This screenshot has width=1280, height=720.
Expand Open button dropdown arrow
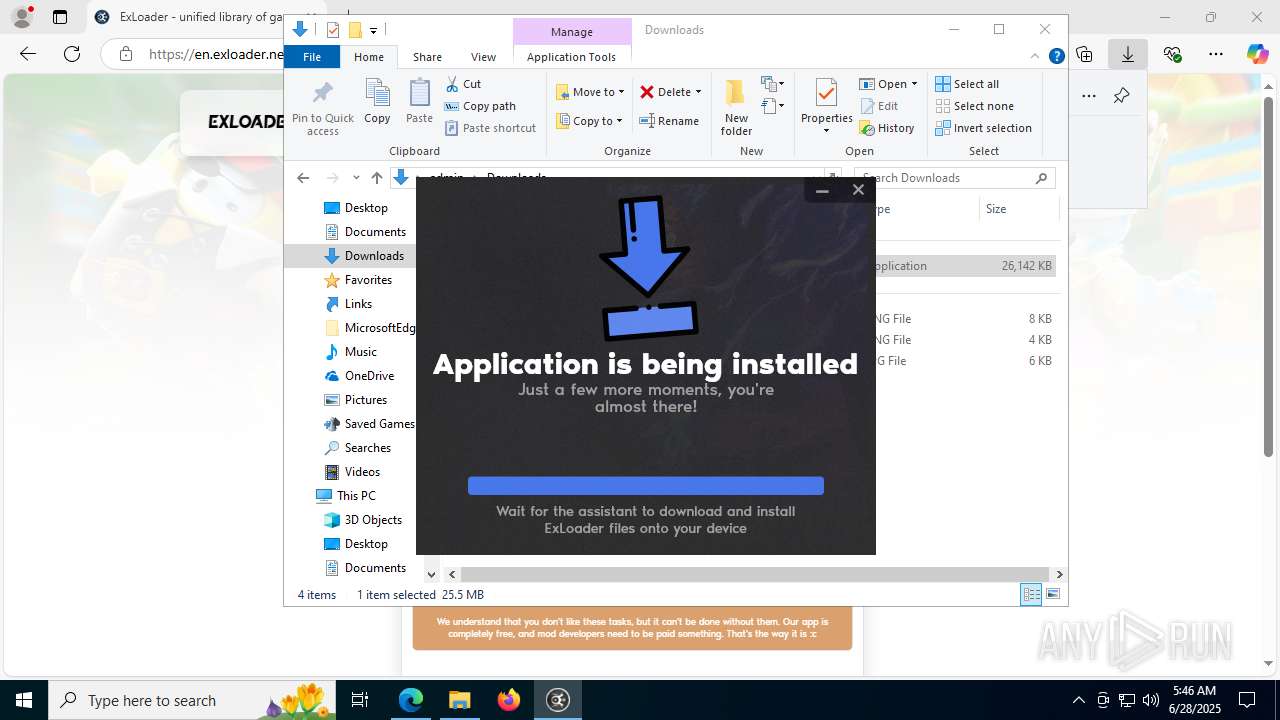click(x=914, y=84)
